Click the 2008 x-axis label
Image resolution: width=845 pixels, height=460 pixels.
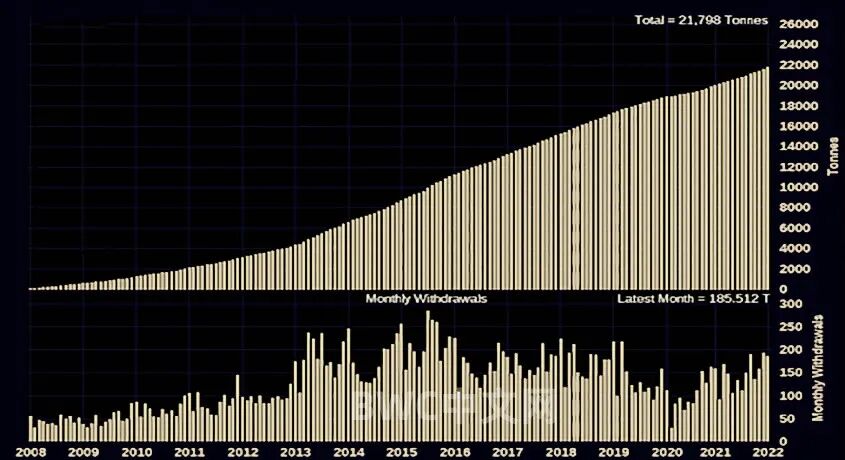click(31, 452)
